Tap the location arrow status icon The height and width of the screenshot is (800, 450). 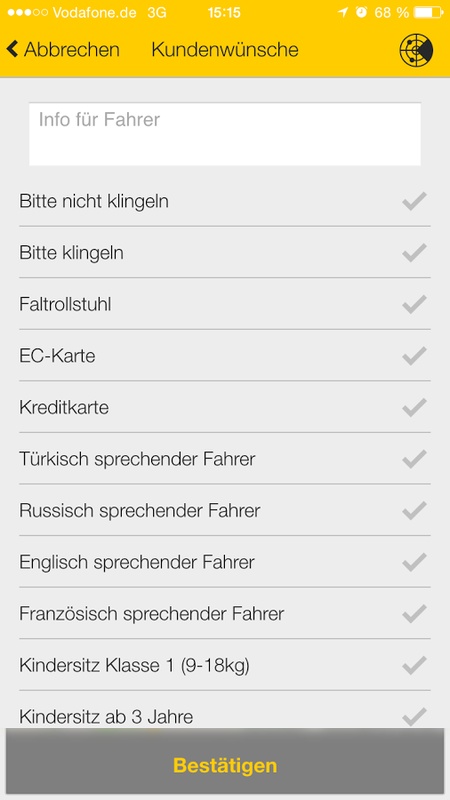pos(343,12)
